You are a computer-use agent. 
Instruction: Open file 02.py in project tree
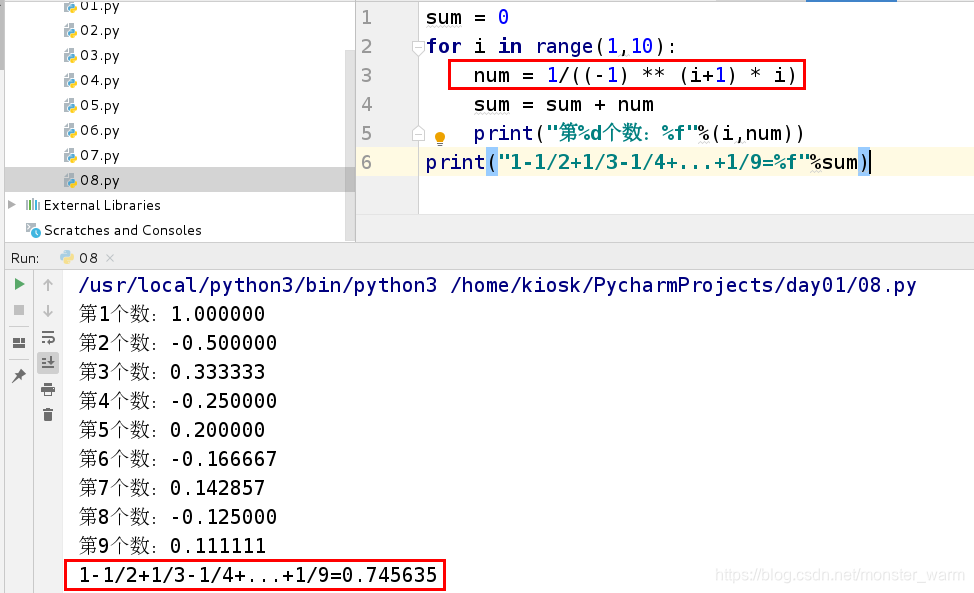click(x=99, y=30)
